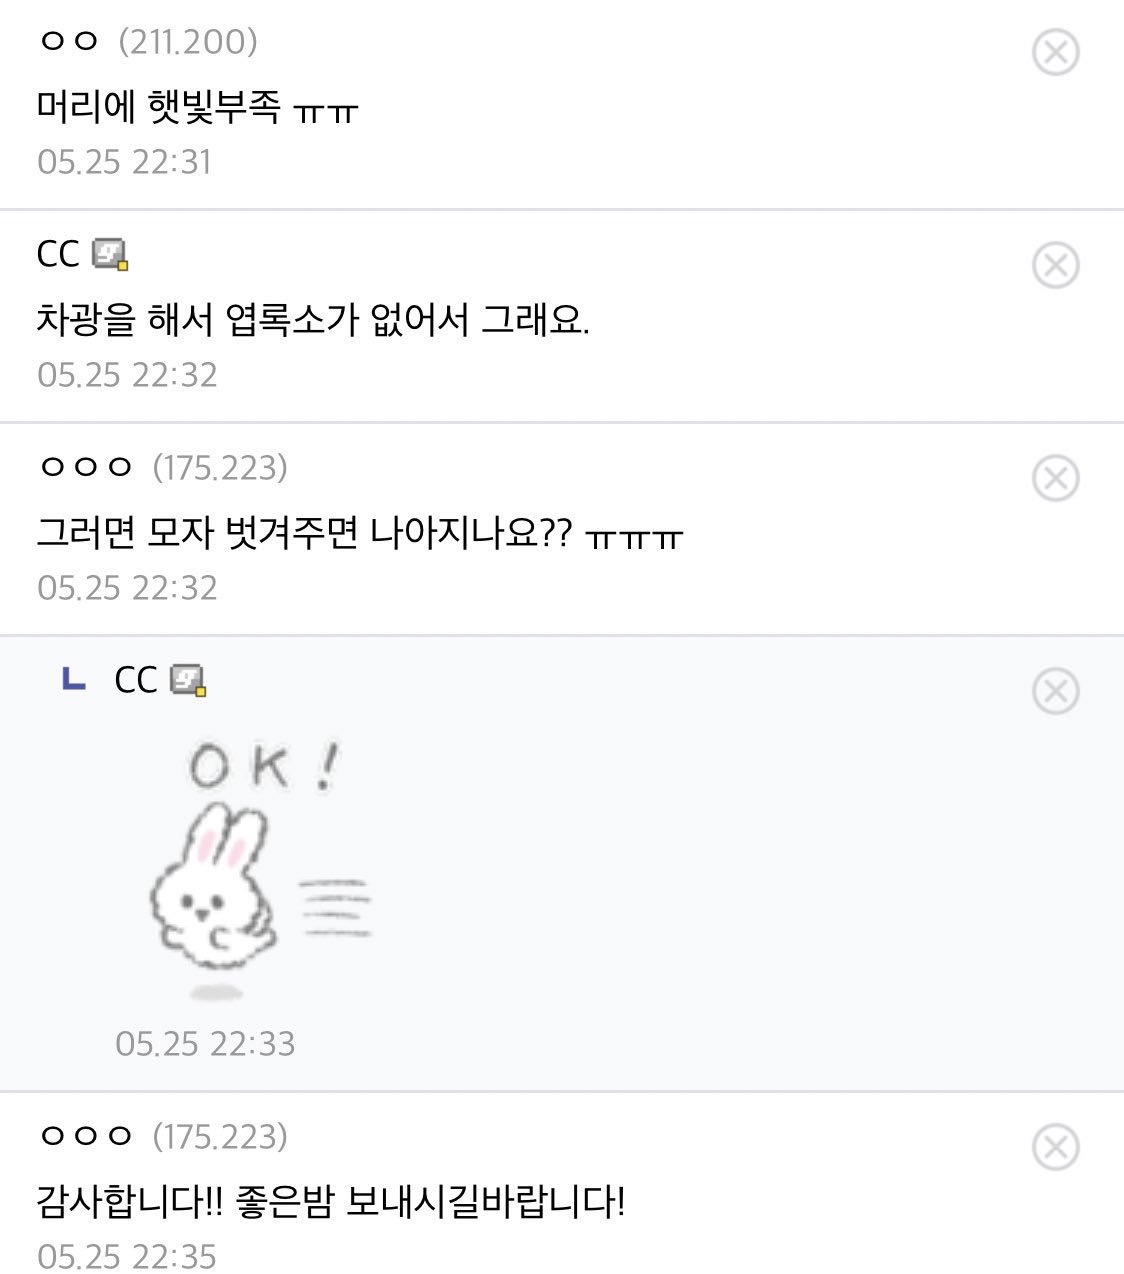Click the ㅇㅇㅇ (175.223) nickname above the 모자 comment
The image size is (1124, 1274).
pos(162,467)
